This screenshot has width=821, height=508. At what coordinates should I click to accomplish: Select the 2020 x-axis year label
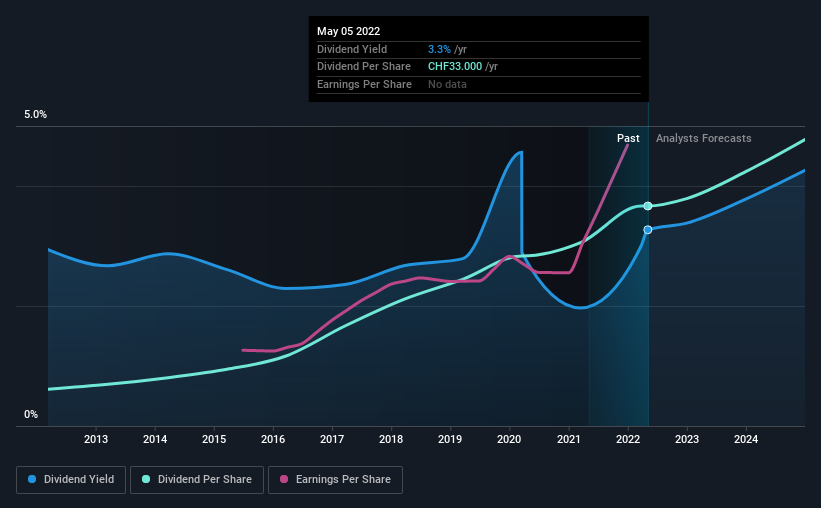point(509,439)
